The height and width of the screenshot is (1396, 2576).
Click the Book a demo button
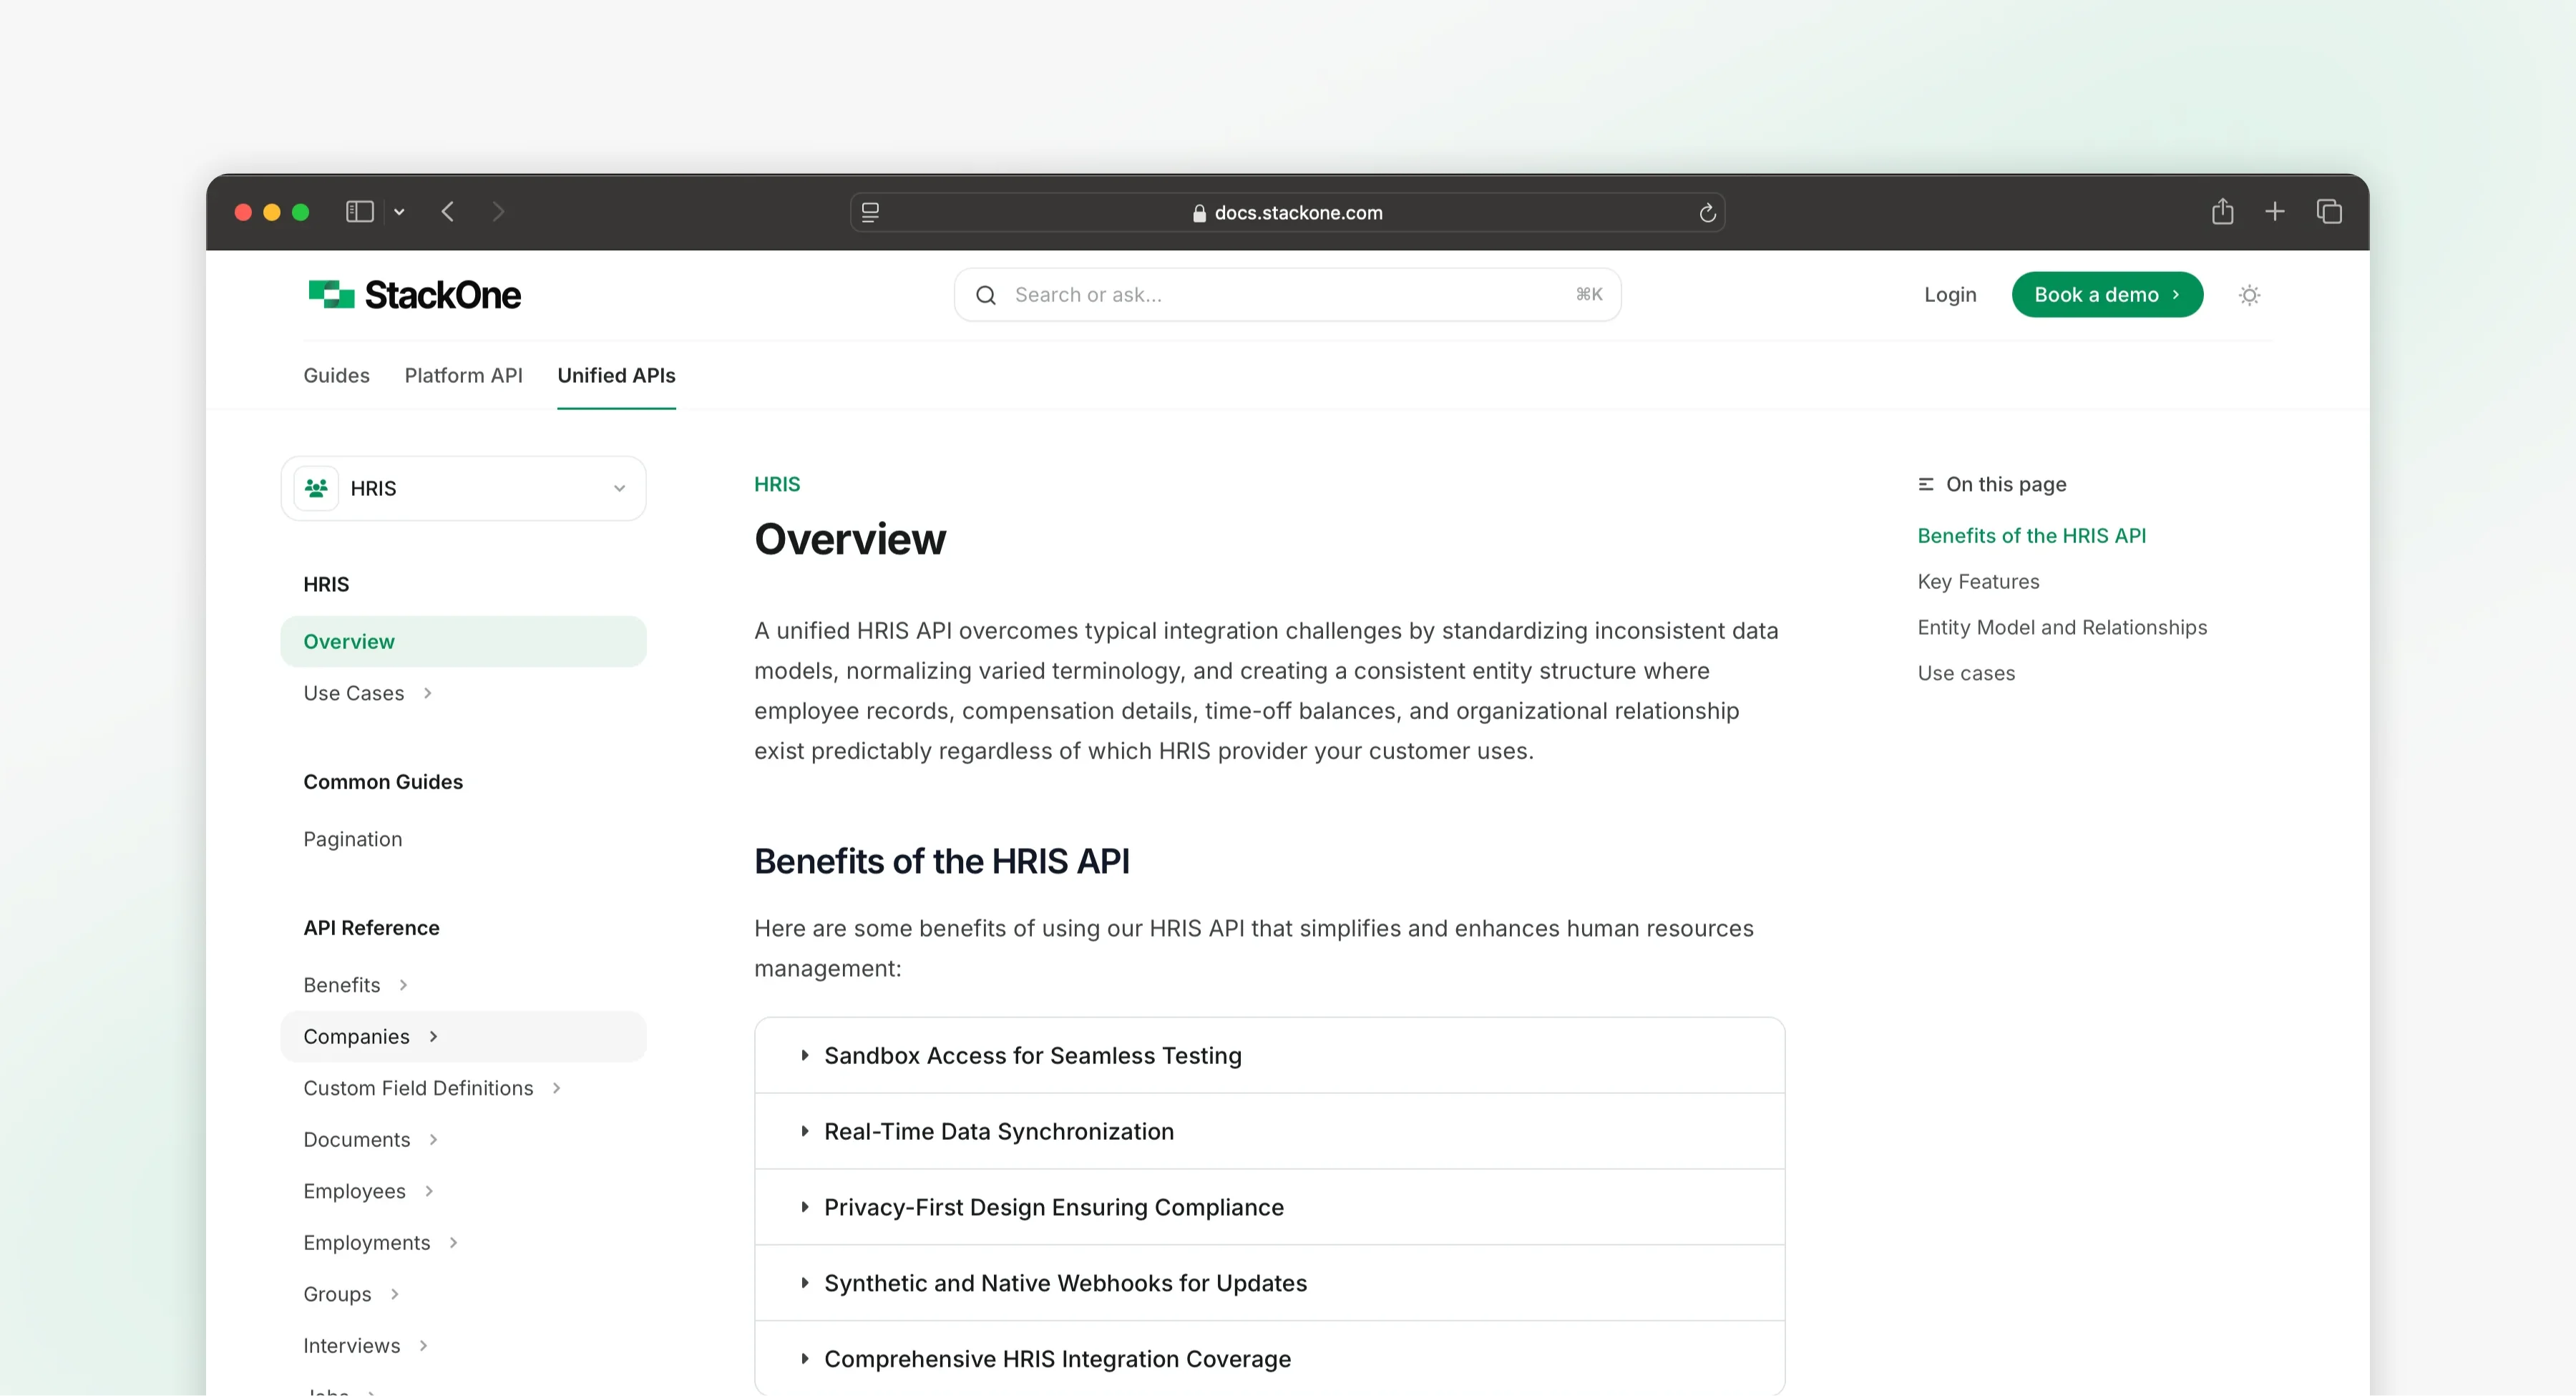[x=2107, y=294]
